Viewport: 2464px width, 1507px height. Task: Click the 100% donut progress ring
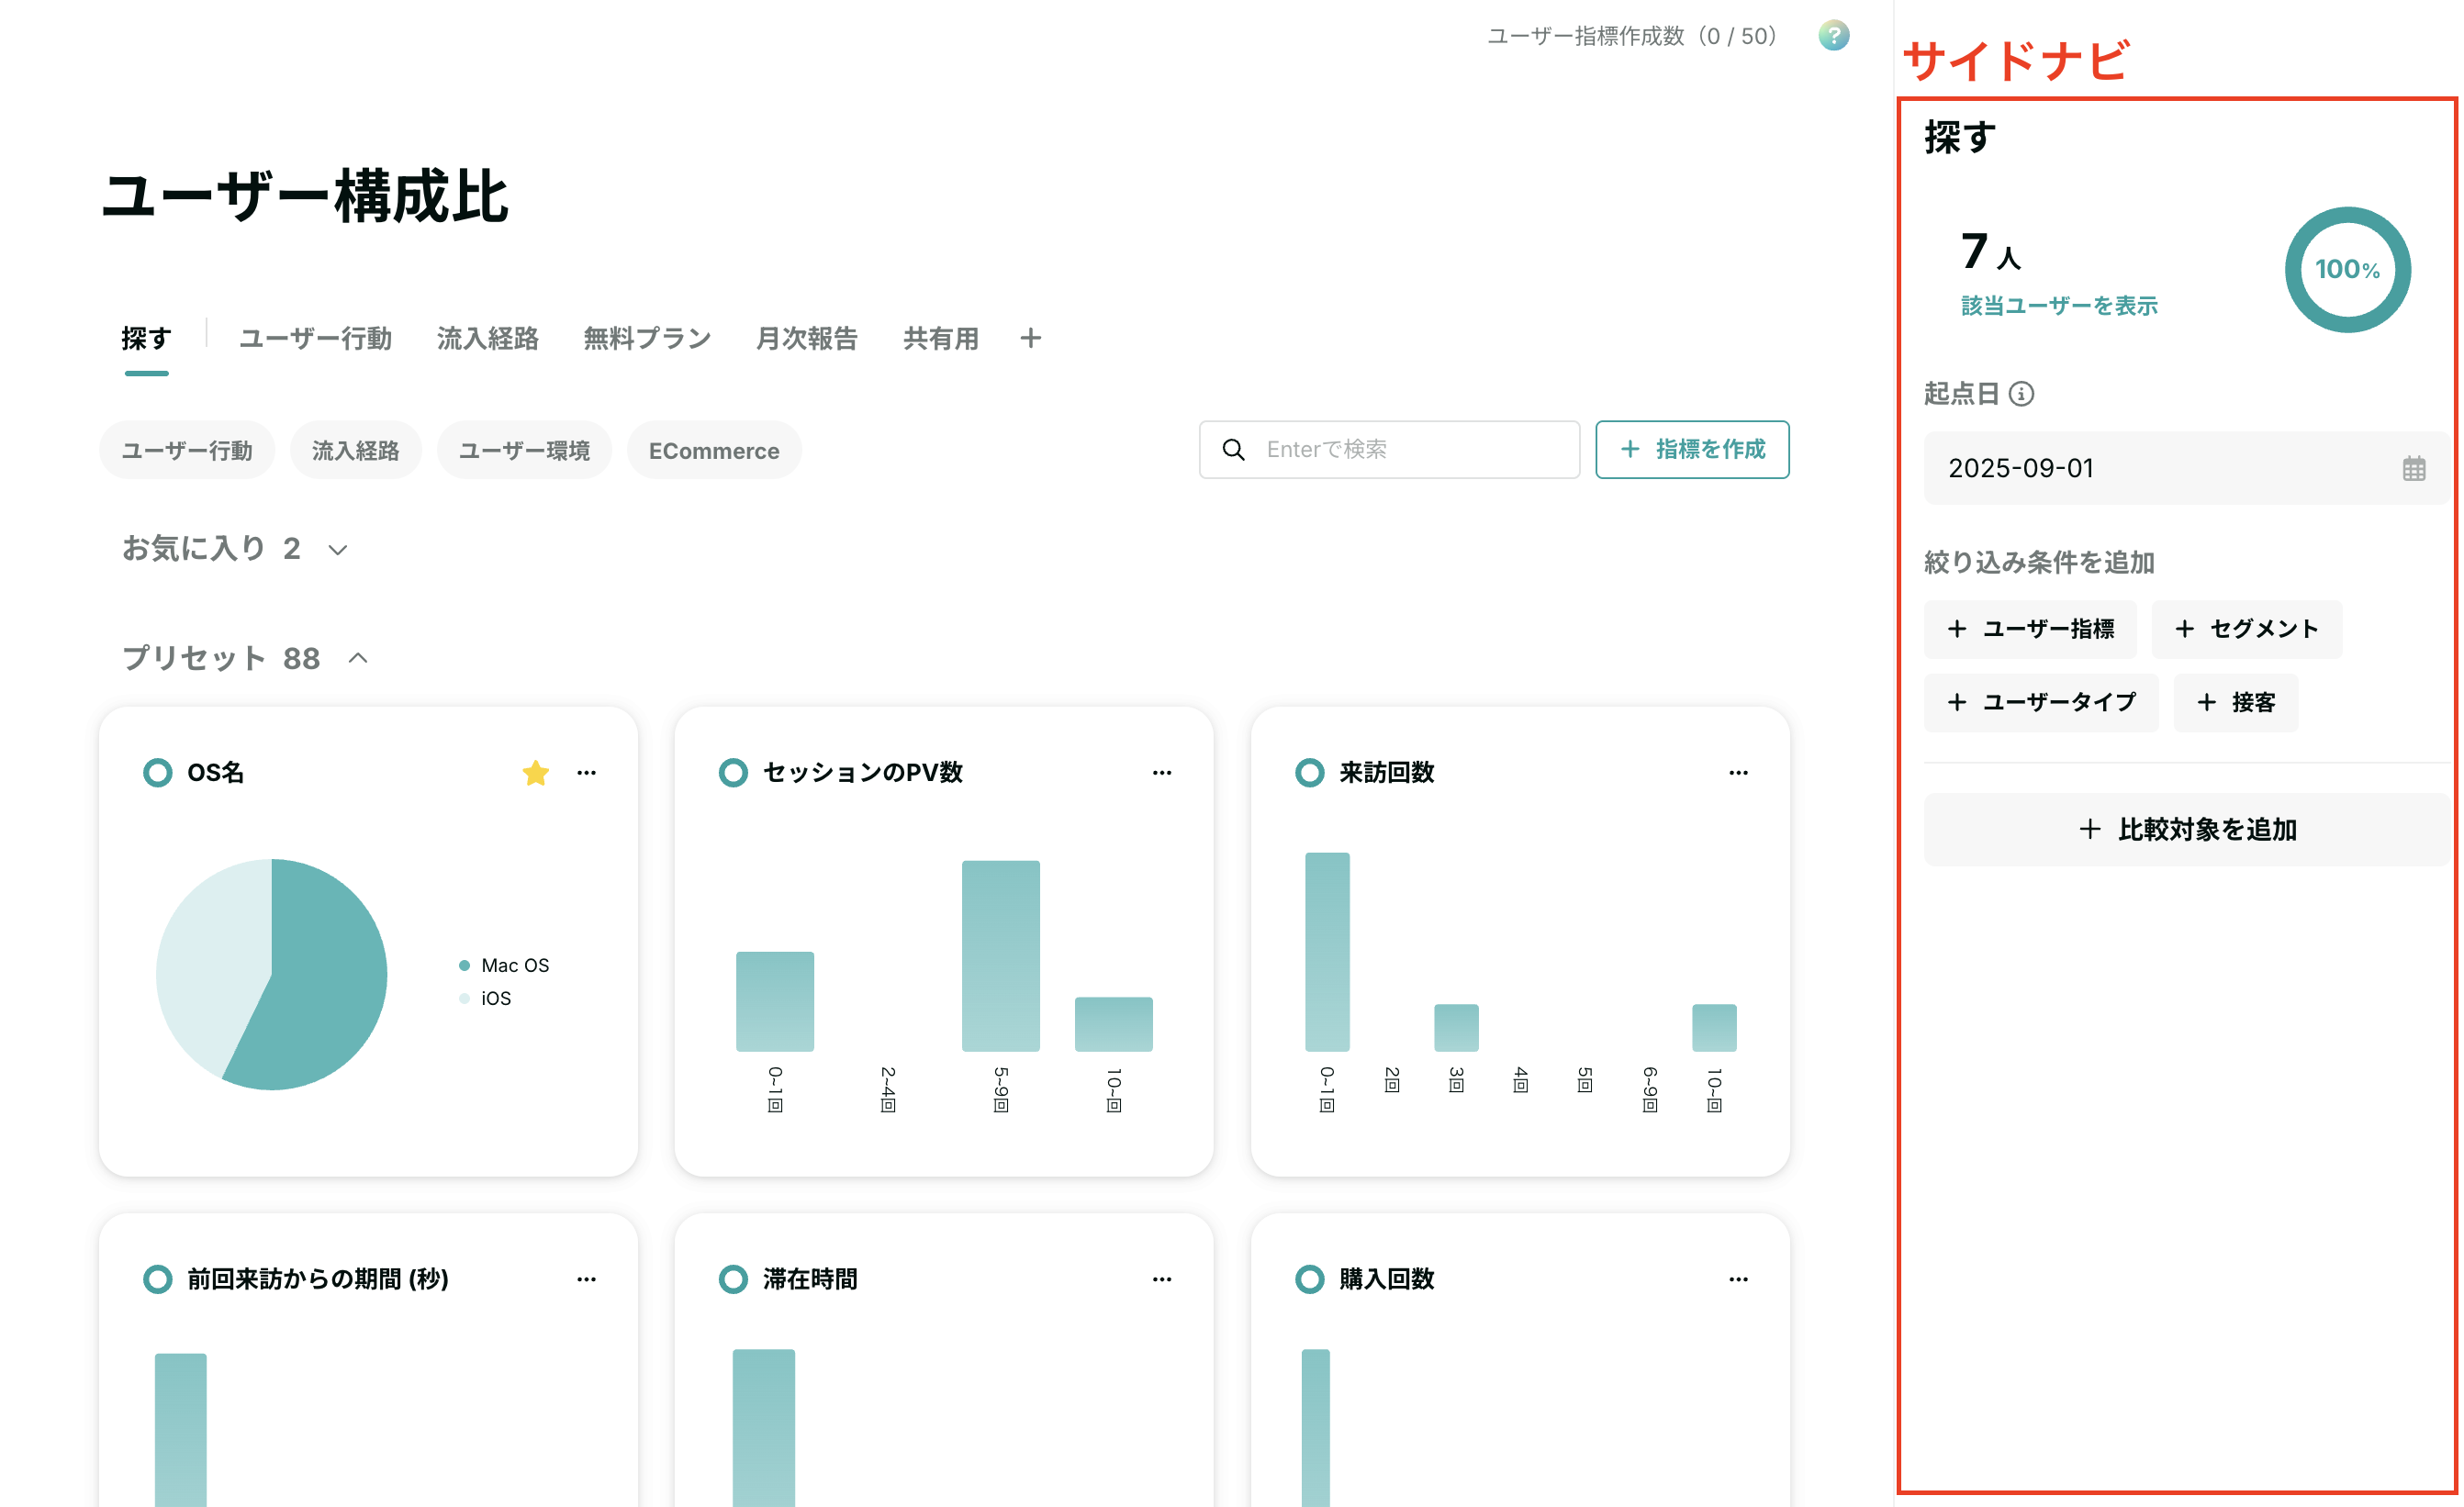click(2347, 270)
